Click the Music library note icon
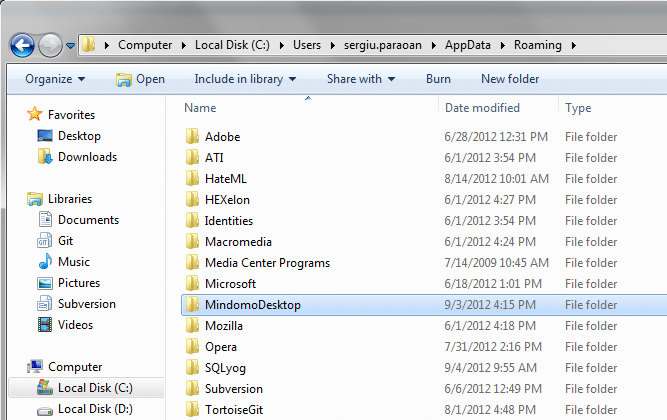 [x=45, y=261]
